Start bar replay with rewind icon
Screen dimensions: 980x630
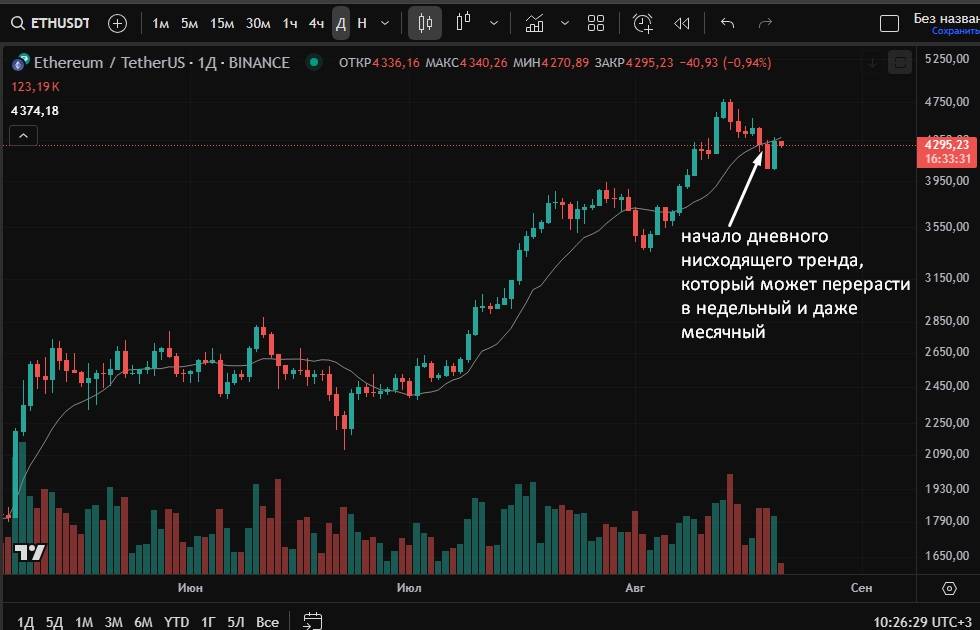pos(682,23)
